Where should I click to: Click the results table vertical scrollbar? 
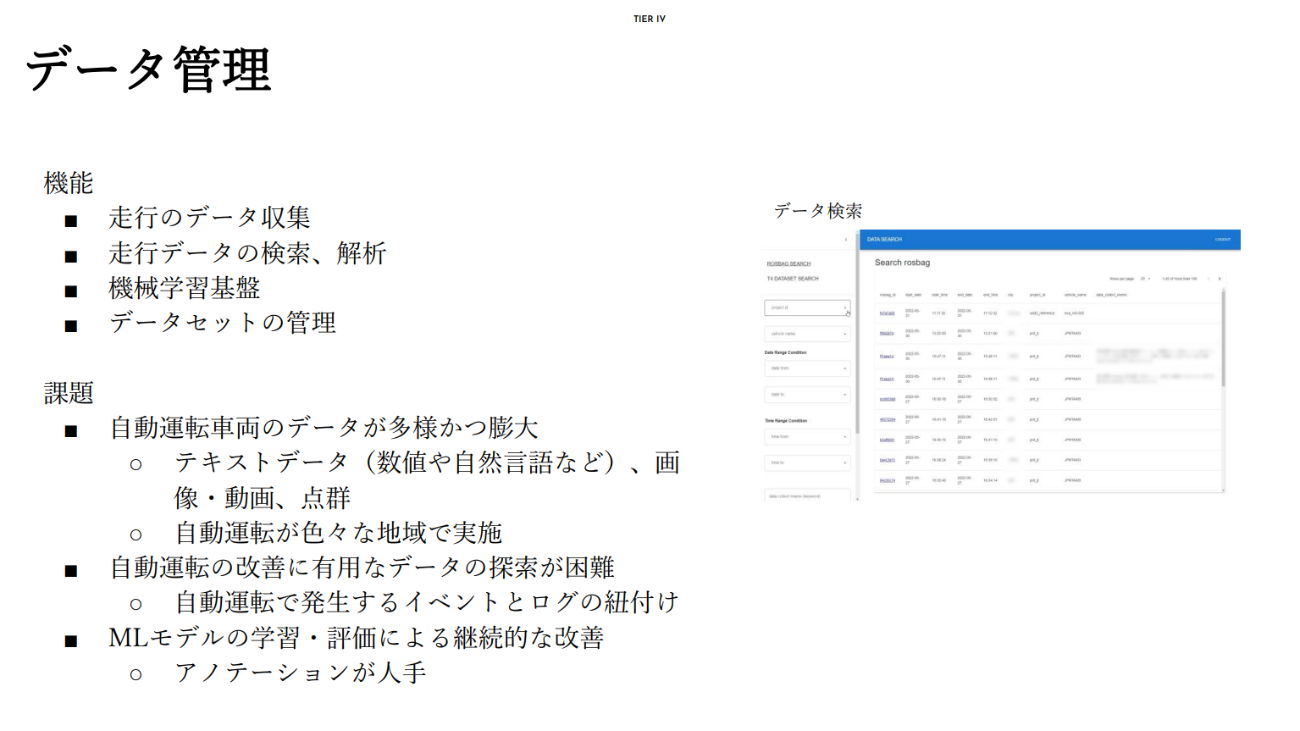(1223, 337)
